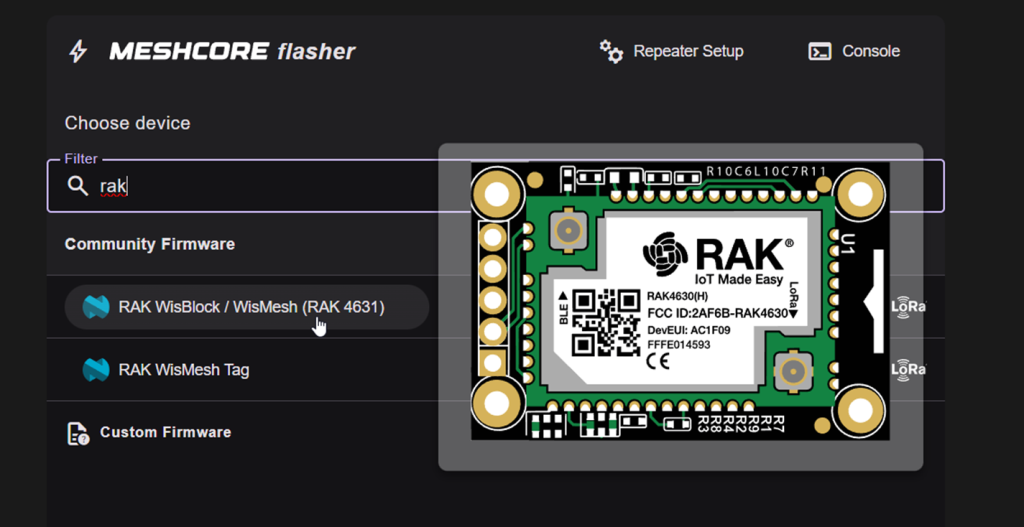The width and height of the screenshot is (1024, 527).
Task: Click the Custom Firmware file icon
Action: (x=77, y=433)
